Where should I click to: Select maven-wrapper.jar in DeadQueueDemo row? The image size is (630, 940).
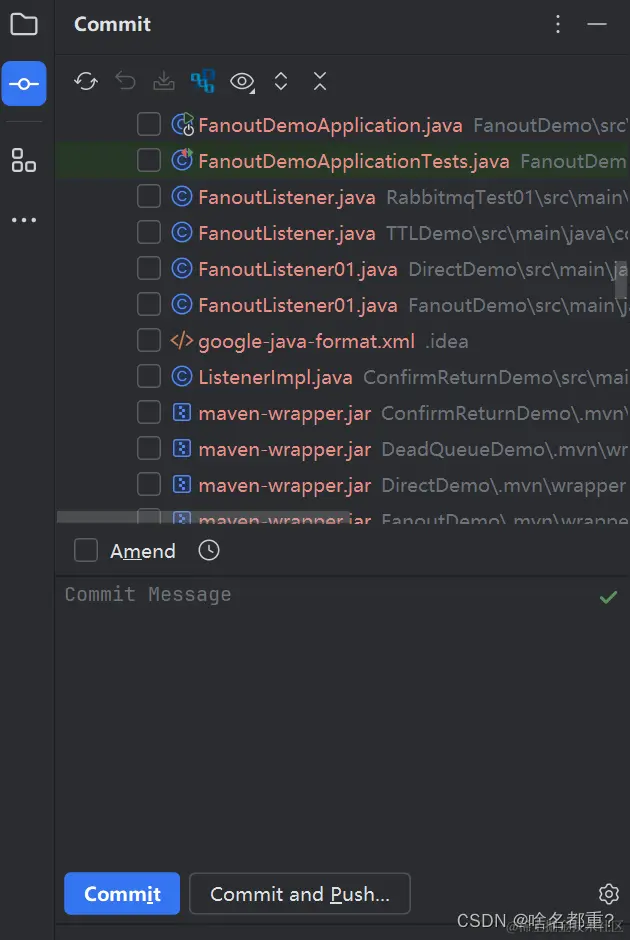click(342, 448)
